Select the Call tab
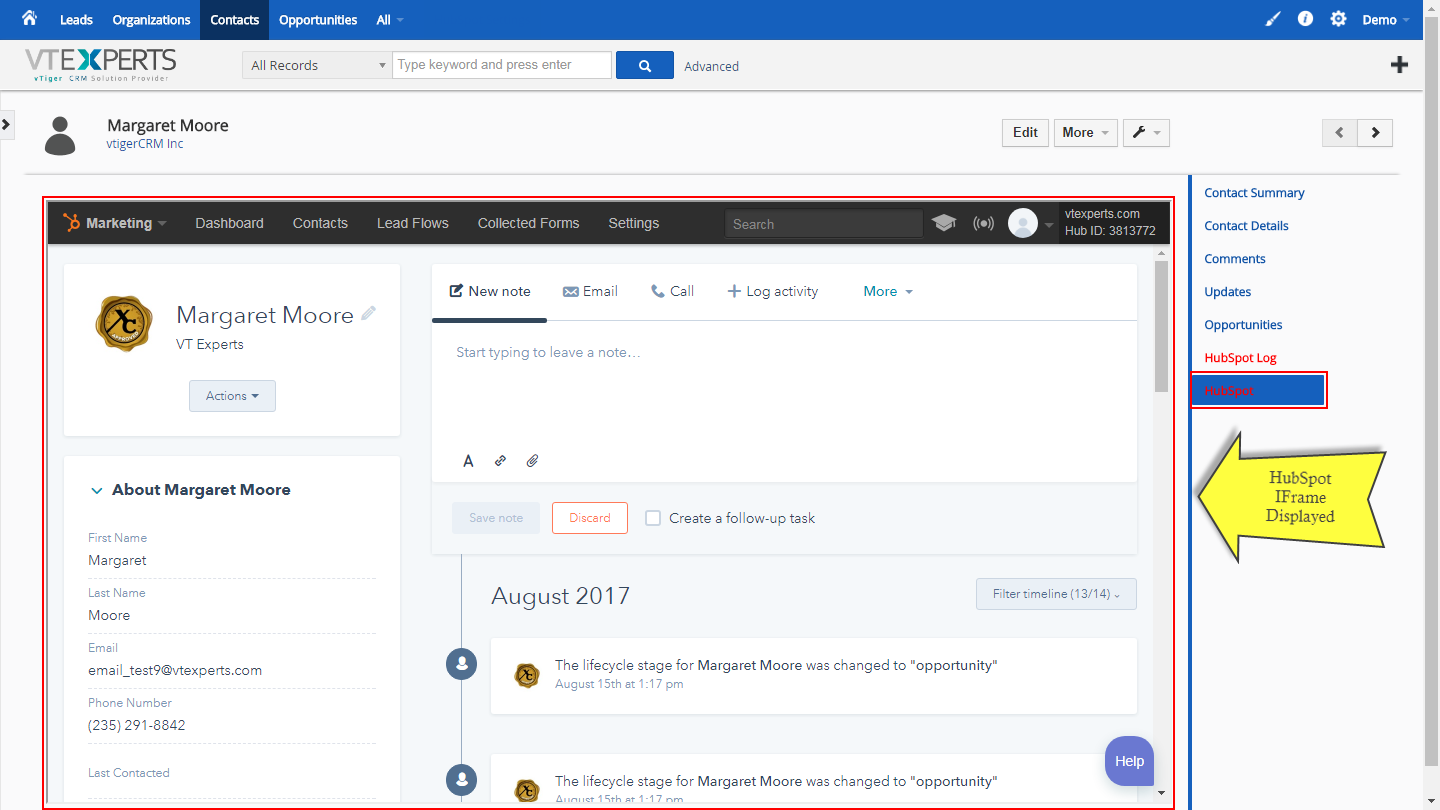 (x=672, y=291)
